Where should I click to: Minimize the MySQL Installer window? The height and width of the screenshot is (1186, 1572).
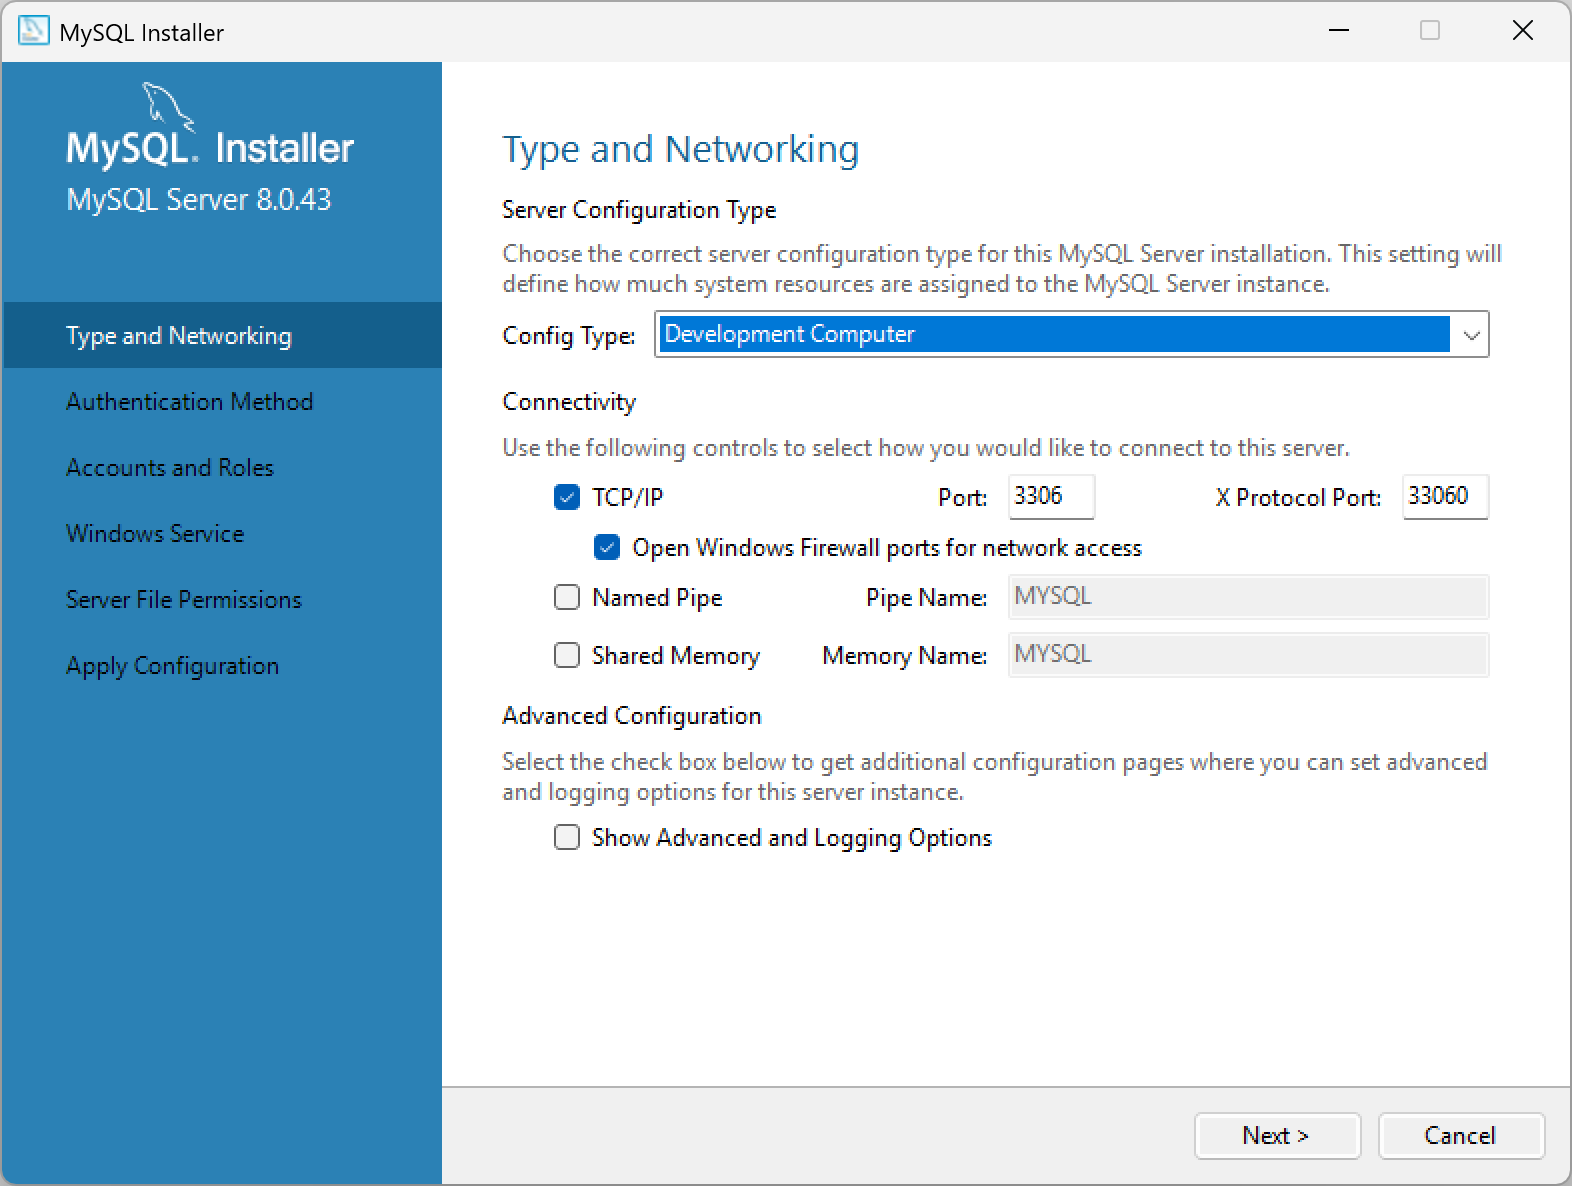coord(1339,31)
